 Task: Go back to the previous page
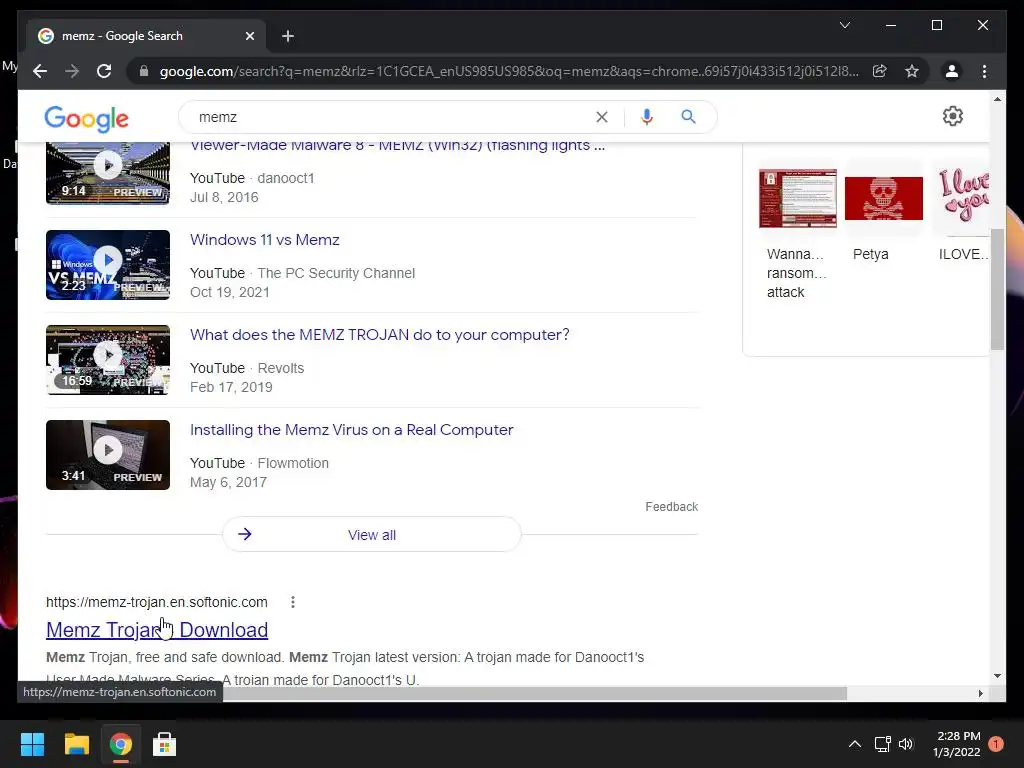(40, 71)
